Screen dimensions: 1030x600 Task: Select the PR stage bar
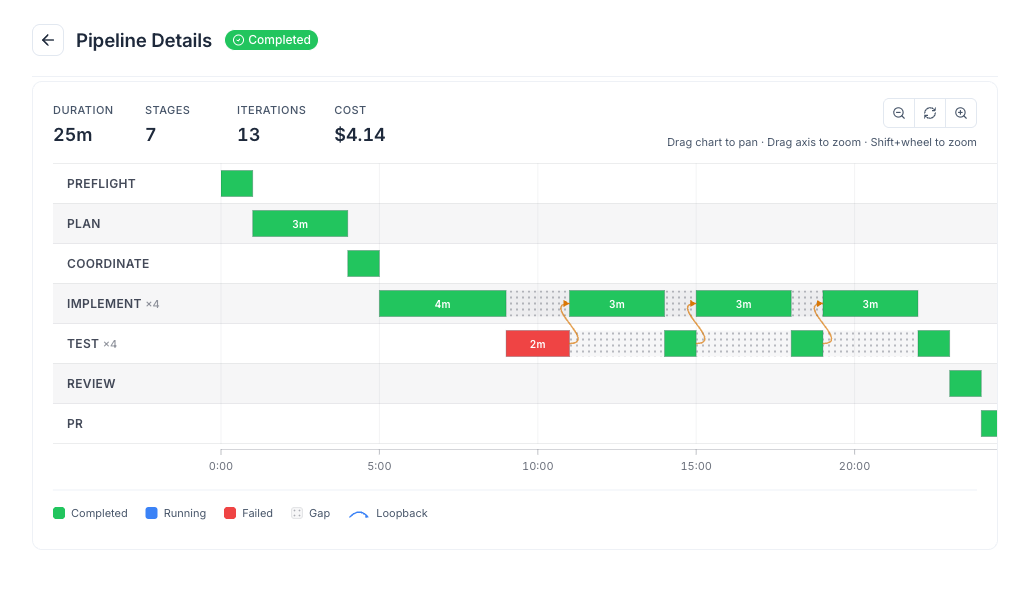point(989,424)
